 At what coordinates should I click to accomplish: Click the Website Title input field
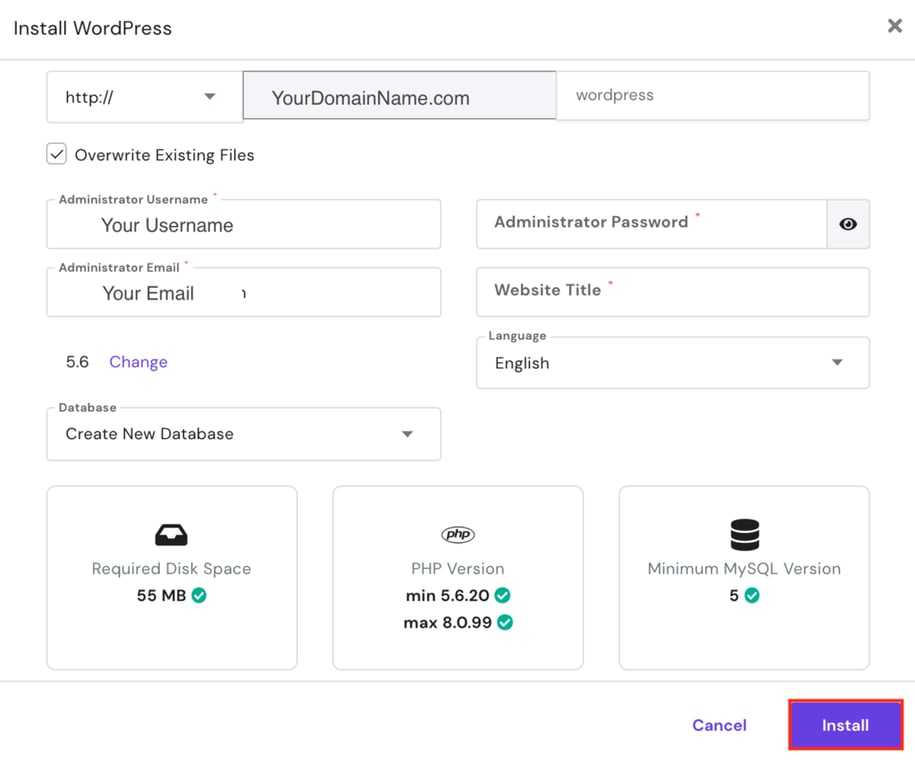(672, 291)
